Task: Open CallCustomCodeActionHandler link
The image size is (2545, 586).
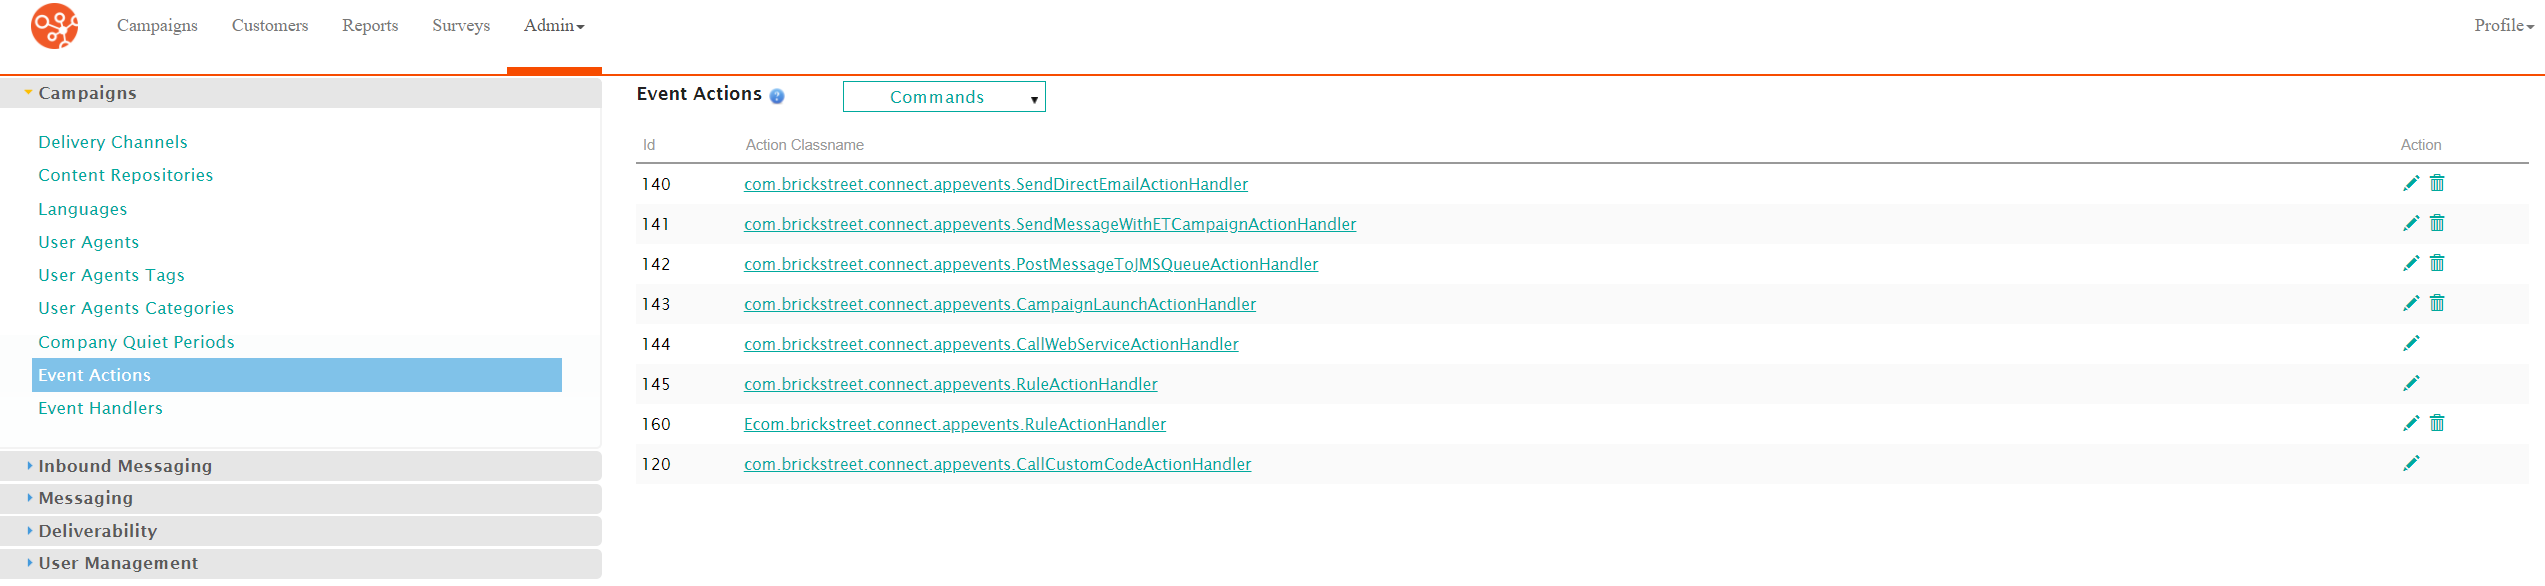Action: tap(998, 464)
